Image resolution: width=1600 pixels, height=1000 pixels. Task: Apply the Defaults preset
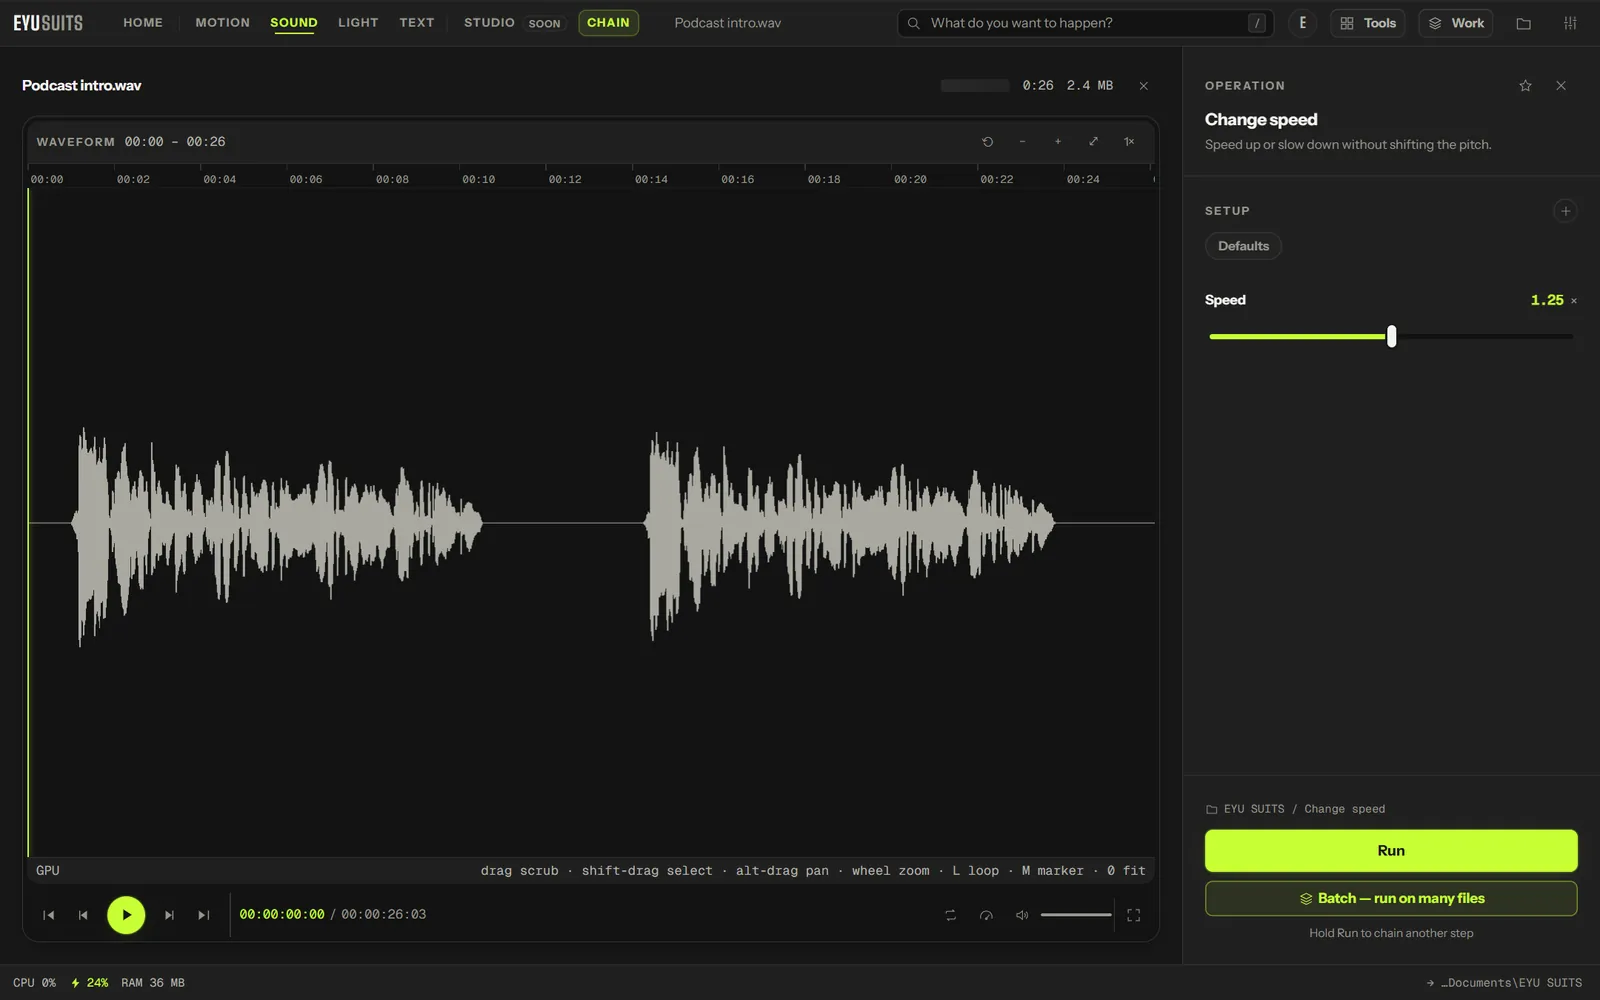pyautogui.click(x=1243, y=246)
